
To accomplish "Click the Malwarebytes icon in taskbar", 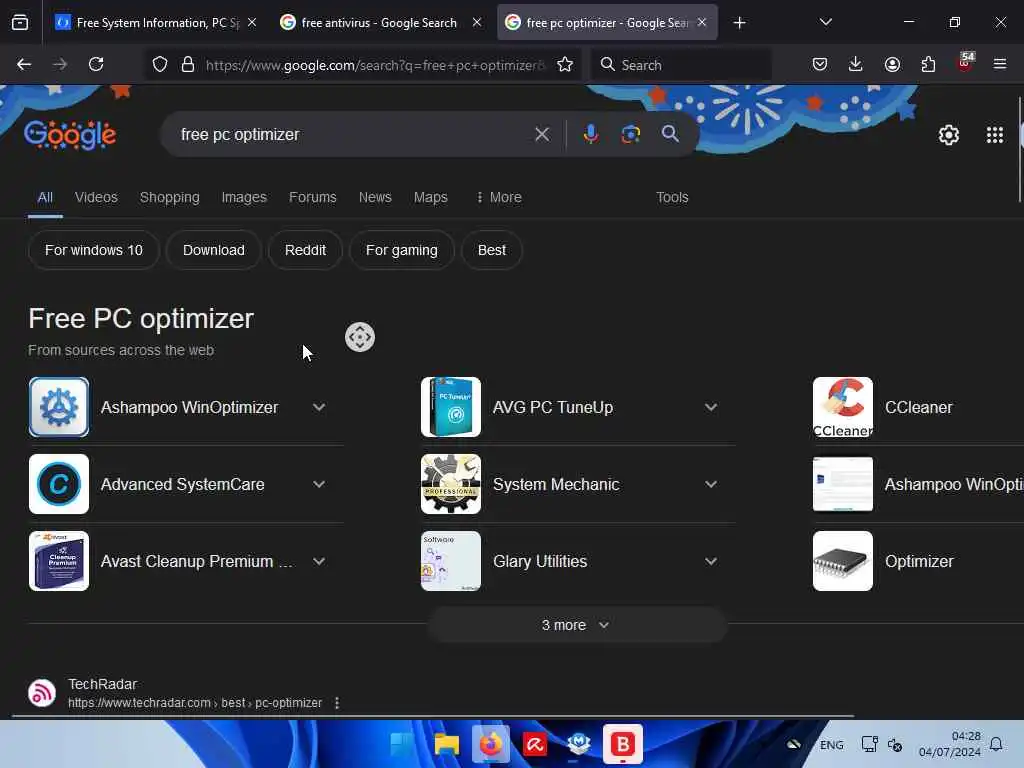I will pyautogui.click(x=579, y=744).
